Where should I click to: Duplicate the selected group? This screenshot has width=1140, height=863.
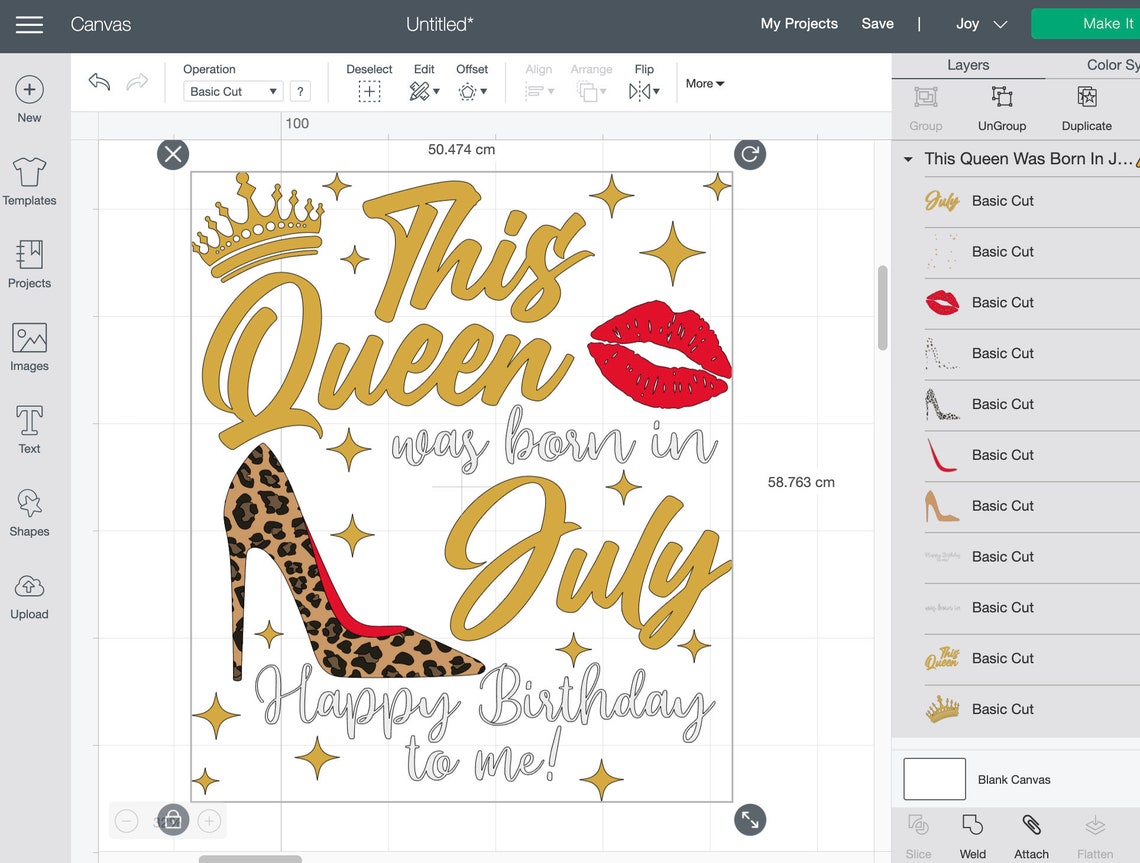[1086, 107]
